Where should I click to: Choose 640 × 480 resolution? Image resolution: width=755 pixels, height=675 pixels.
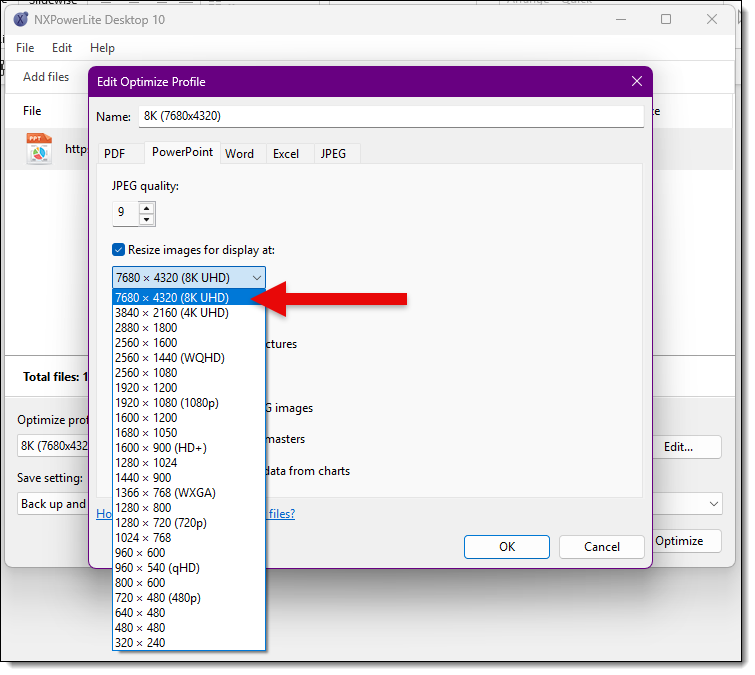(x=189, y=613)
